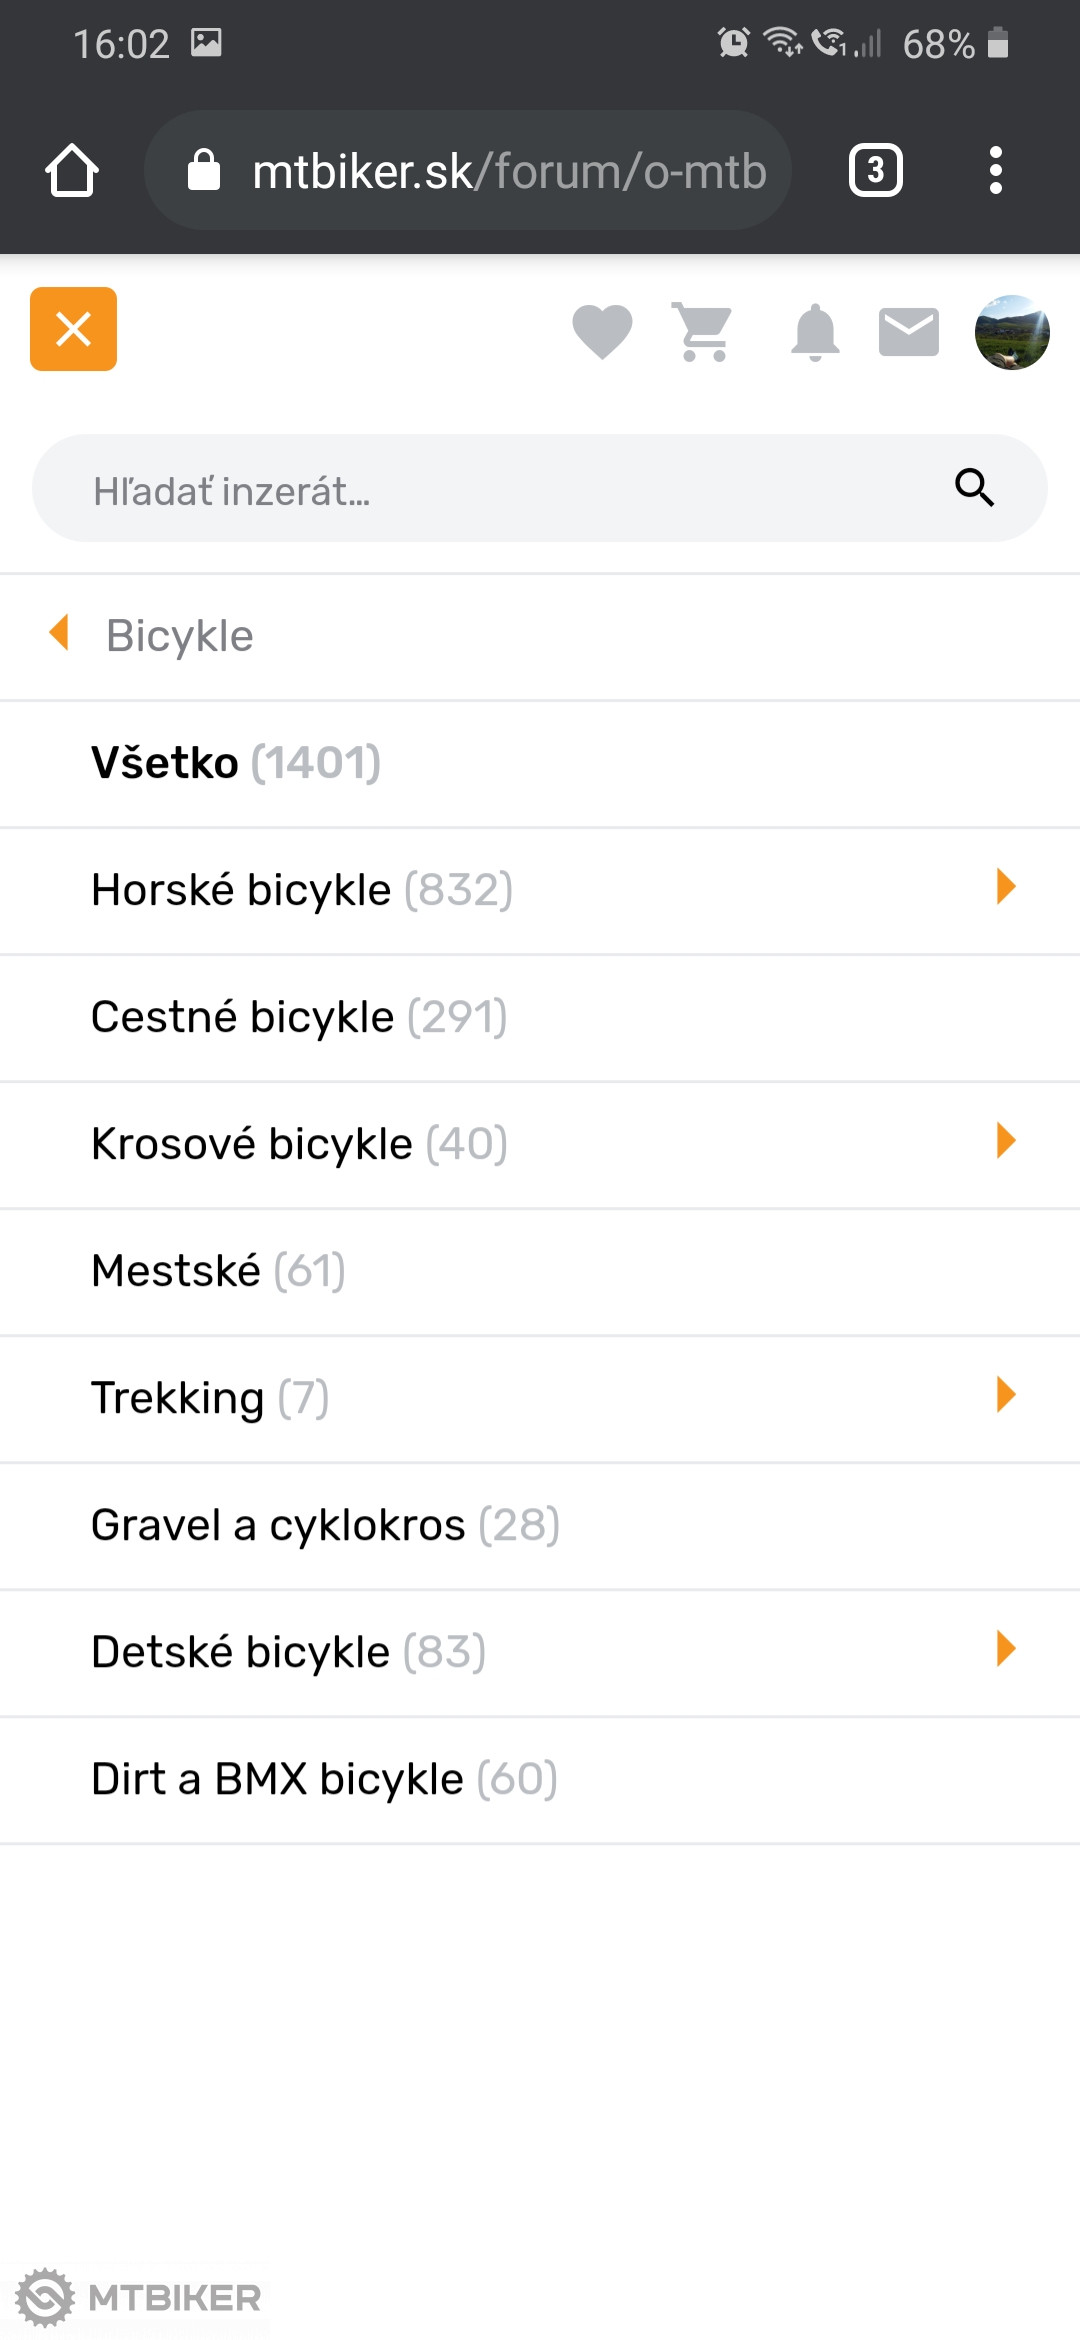The height and width of the screenshot is (2340, 1080).
Task: Expand Trekking subcategories
Action: coord(1006,1395)
